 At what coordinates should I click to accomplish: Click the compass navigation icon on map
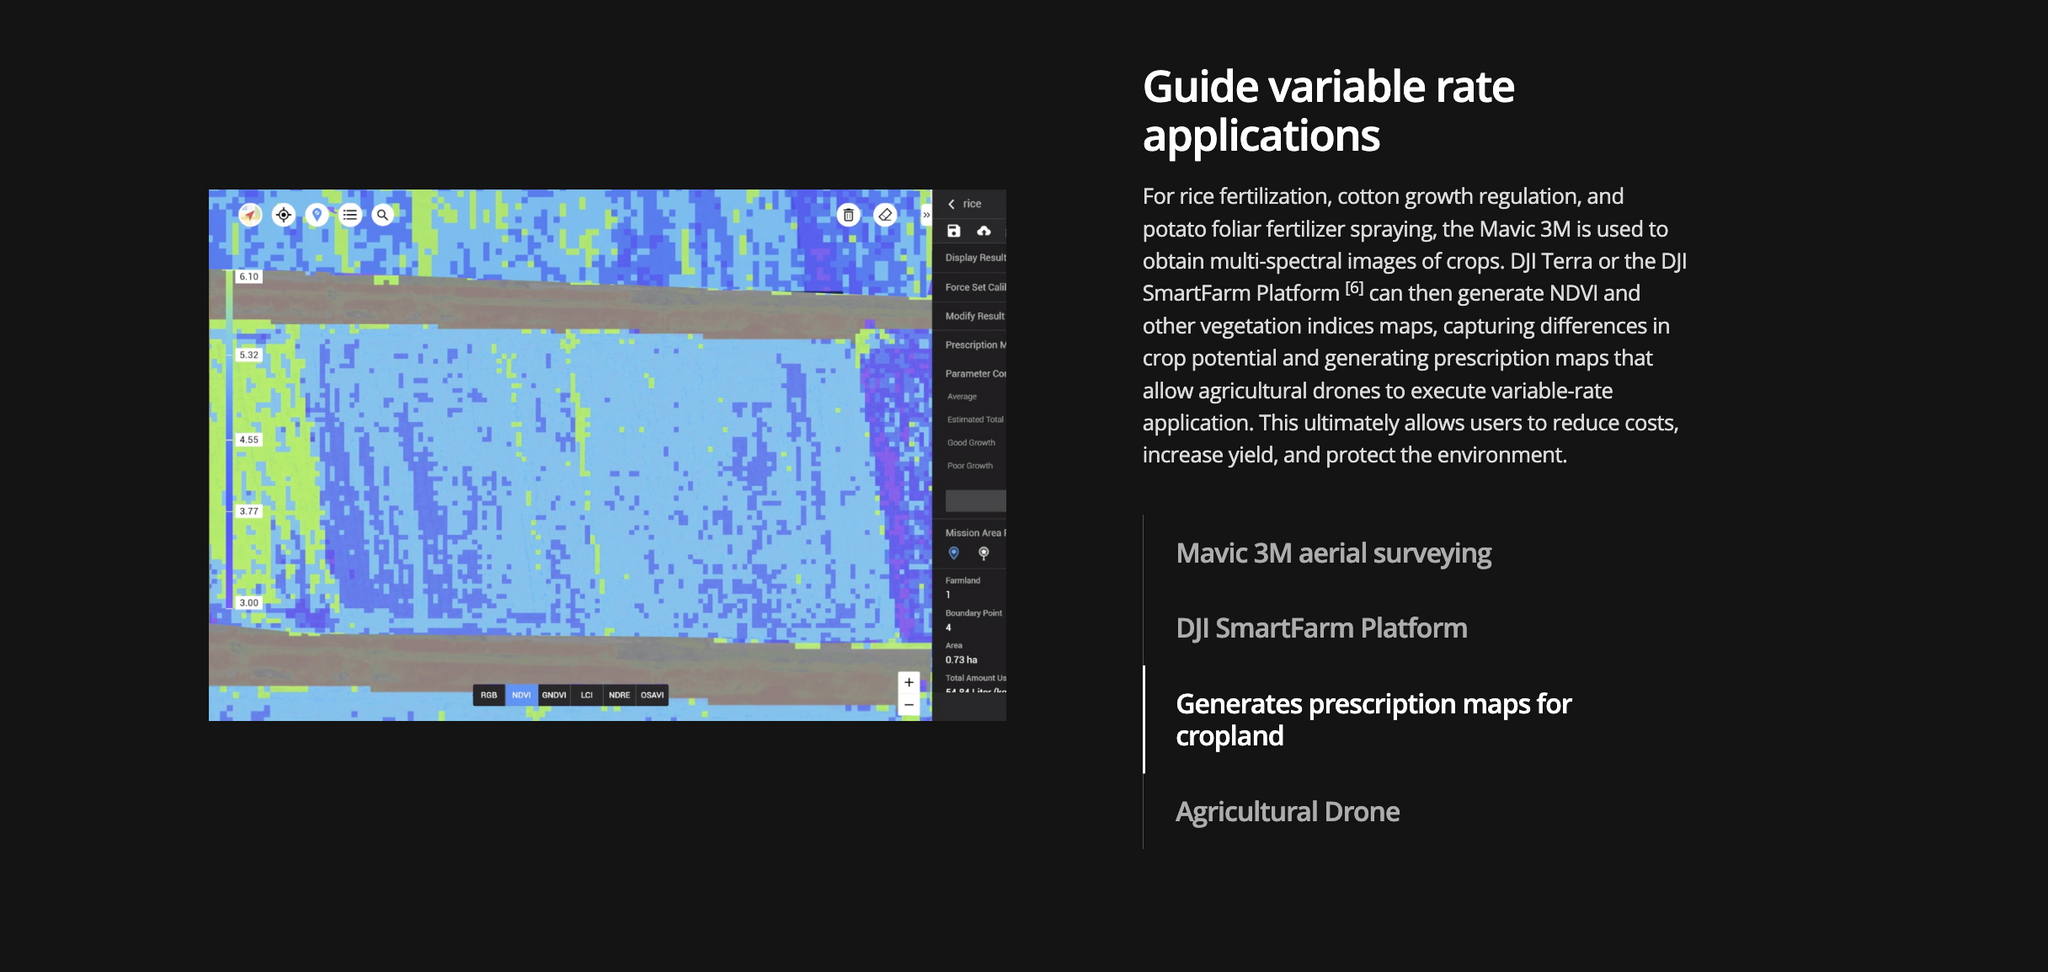[250, 215]
